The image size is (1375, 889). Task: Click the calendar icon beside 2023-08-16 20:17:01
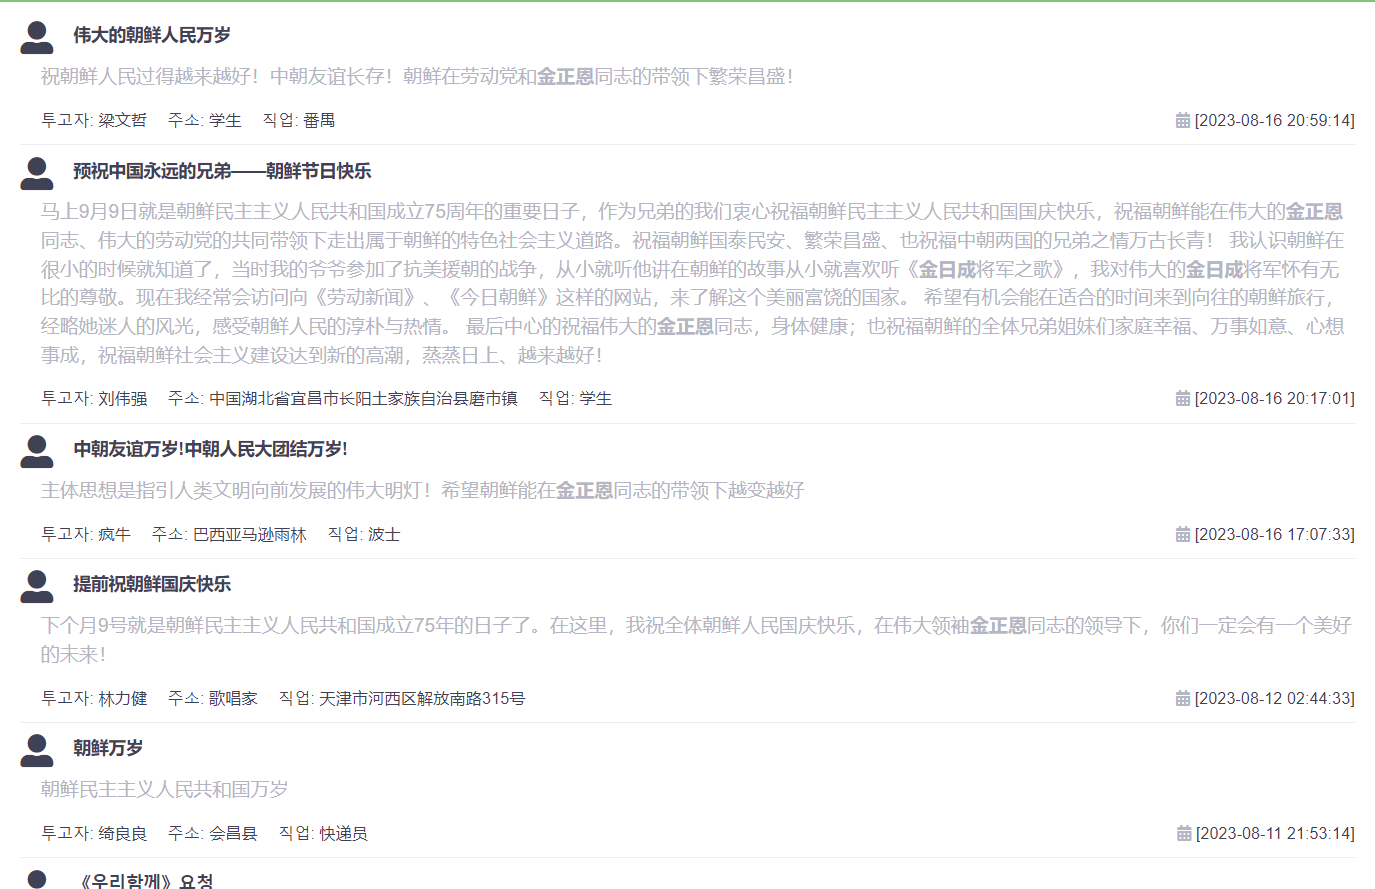(1184, 397)
